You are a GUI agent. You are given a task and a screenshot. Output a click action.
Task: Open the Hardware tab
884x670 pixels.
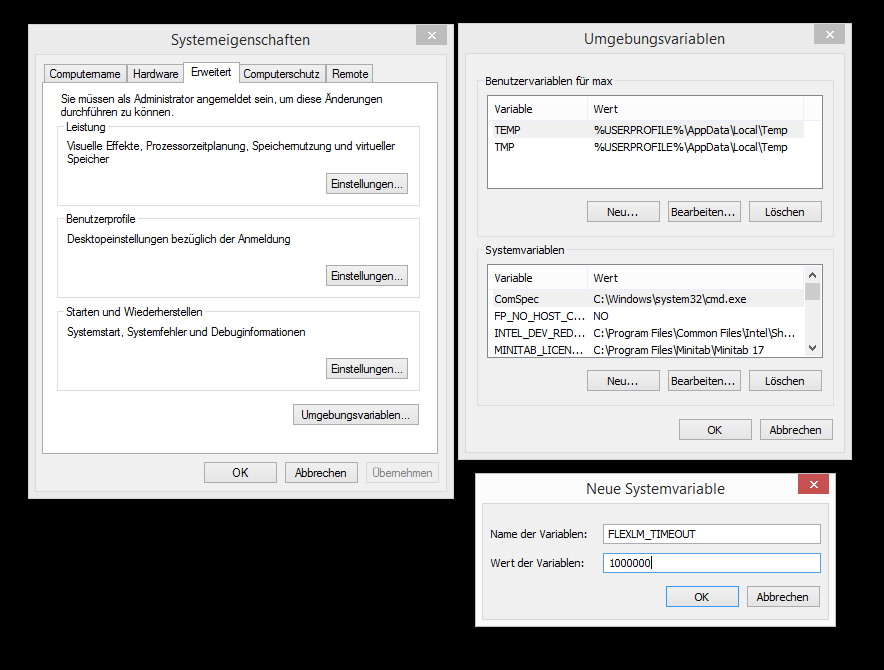(156, 74)
